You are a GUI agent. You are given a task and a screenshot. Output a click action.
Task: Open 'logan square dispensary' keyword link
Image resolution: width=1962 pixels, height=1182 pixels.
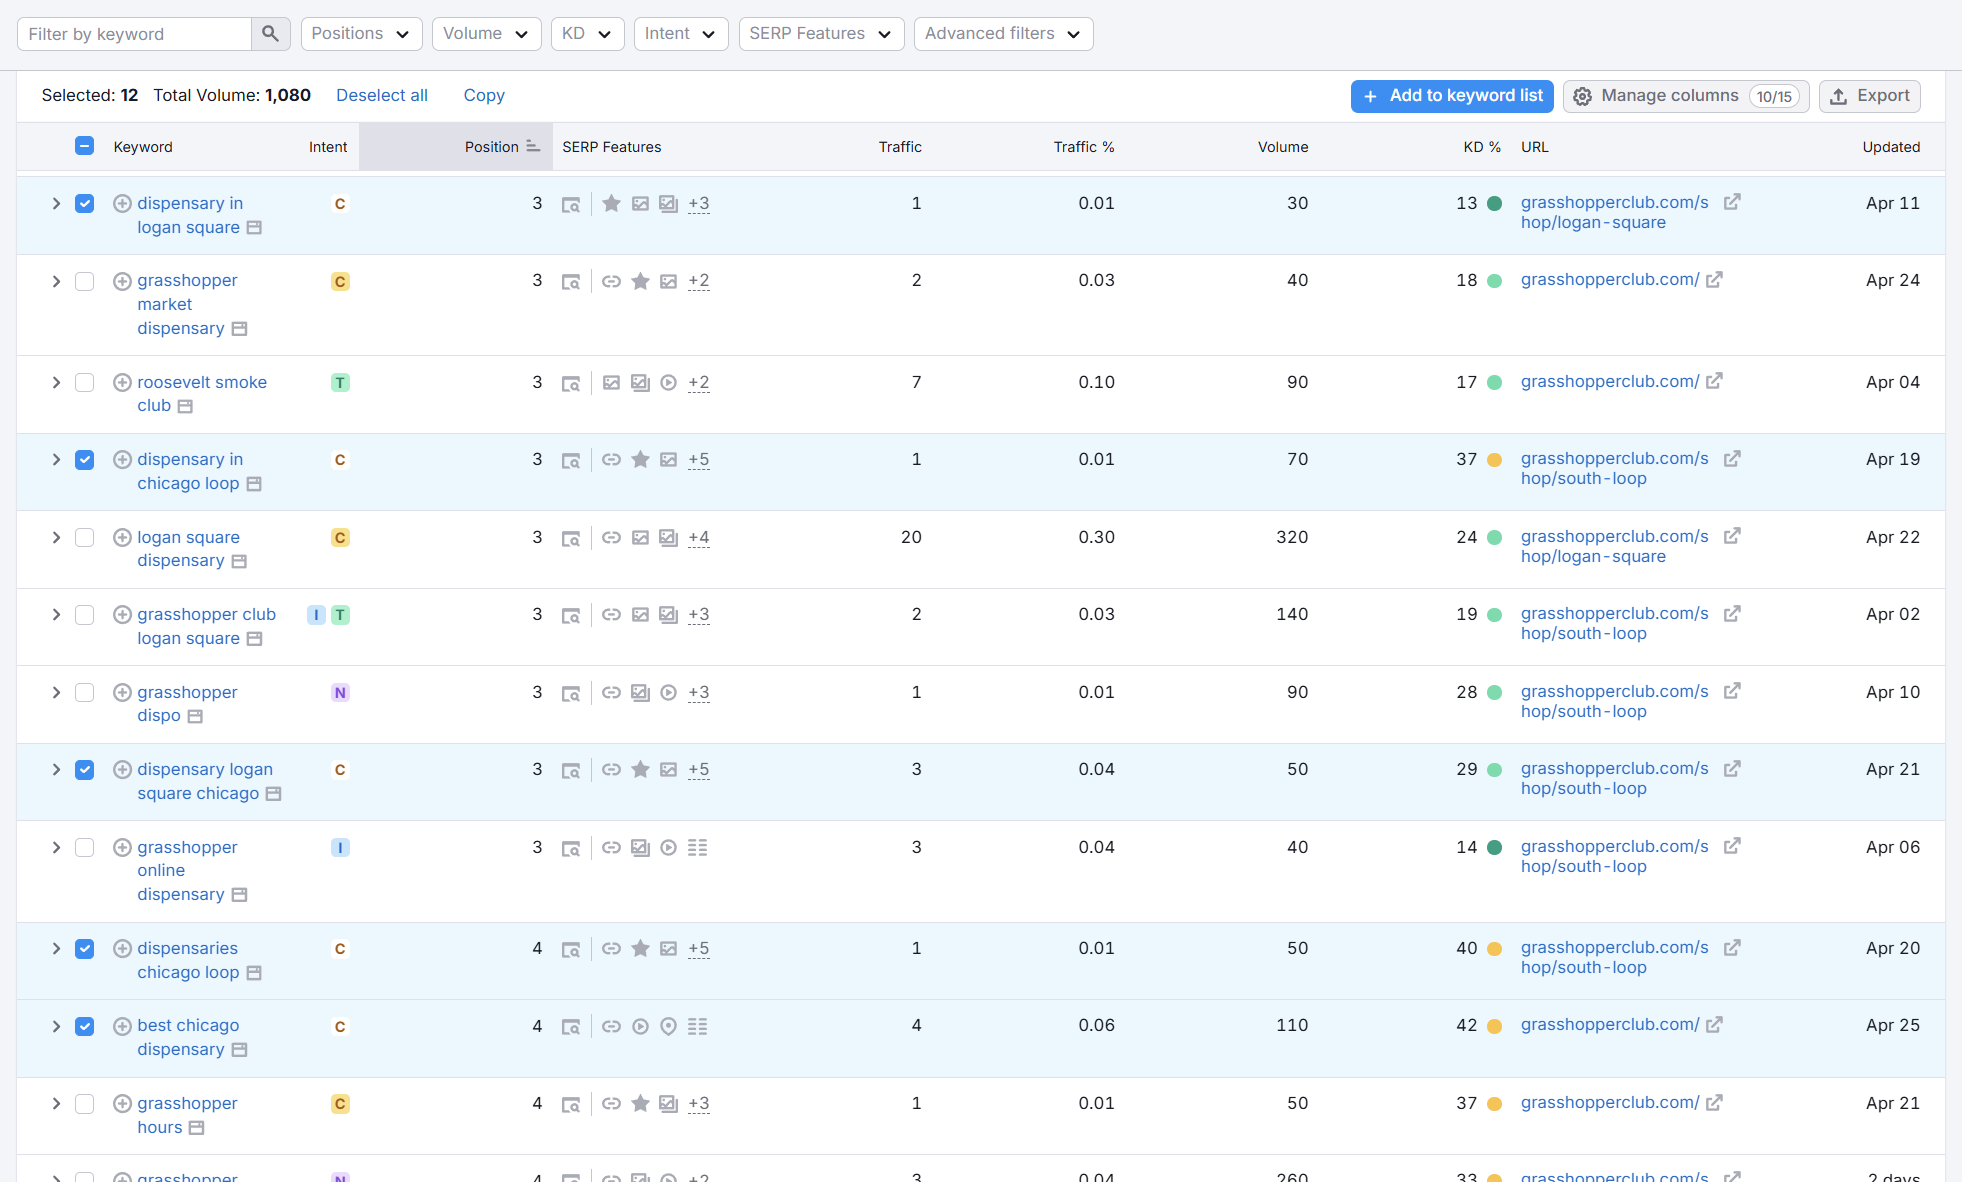pyautogui.click(x=188, y=549)
